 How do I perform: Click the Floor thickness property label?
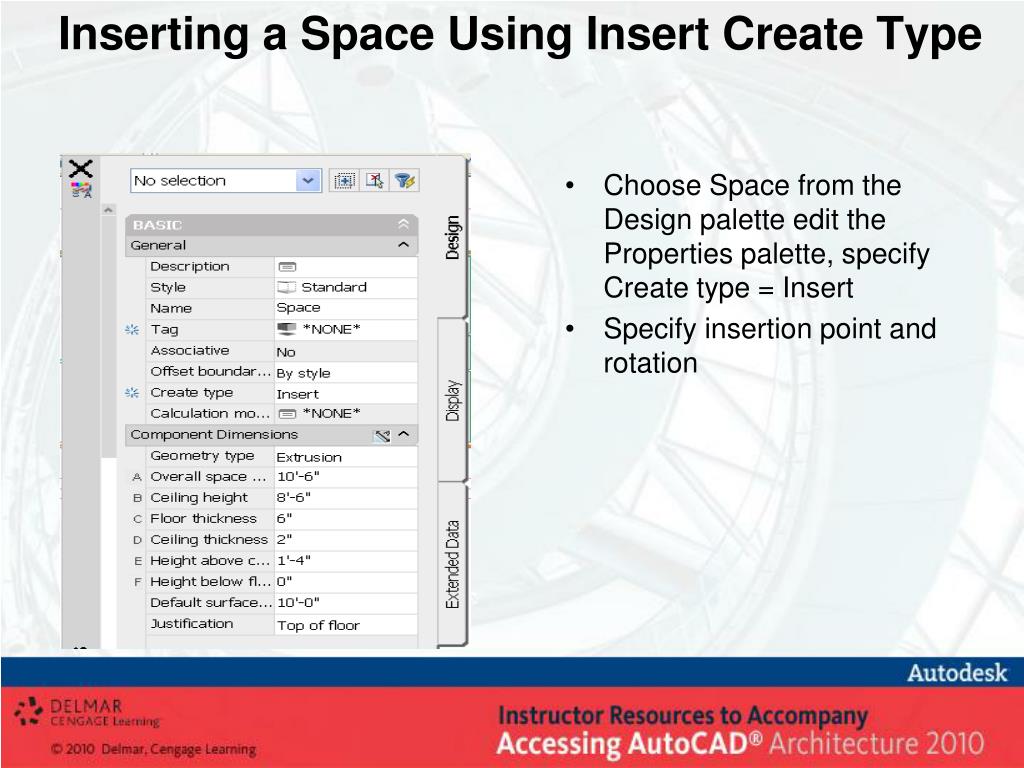click(204, 519)
